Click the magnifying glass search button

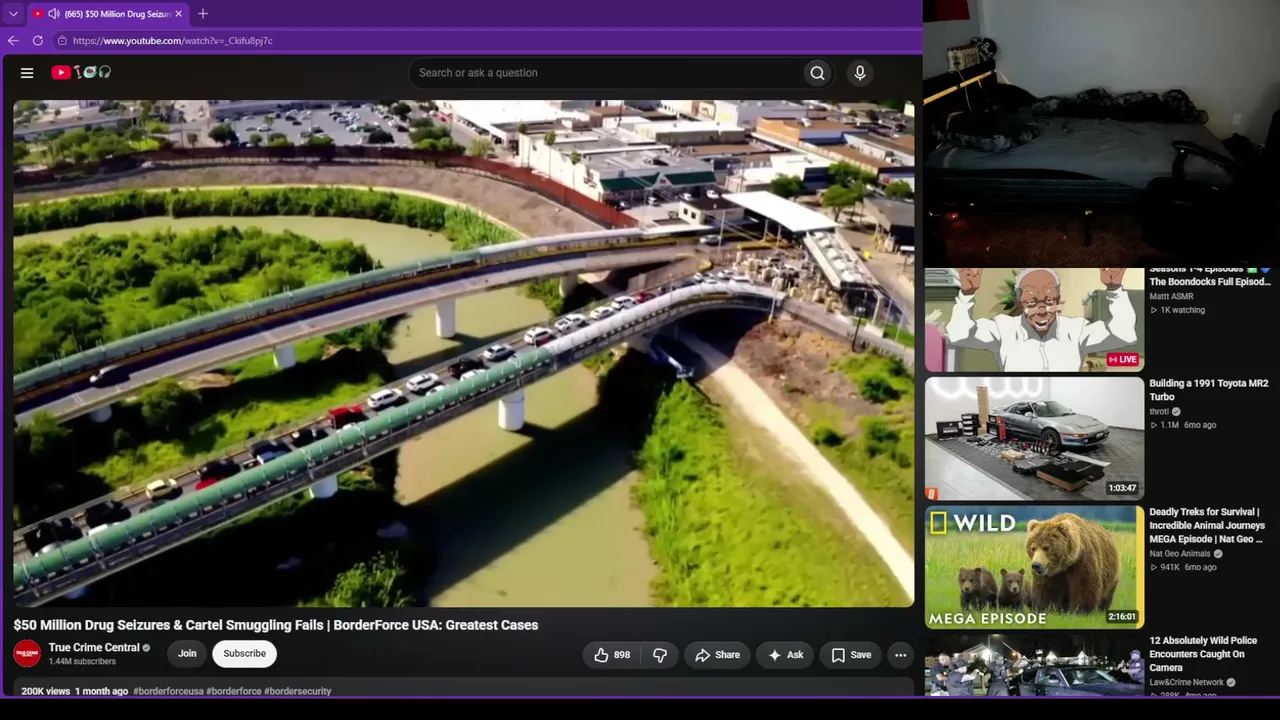818,73
